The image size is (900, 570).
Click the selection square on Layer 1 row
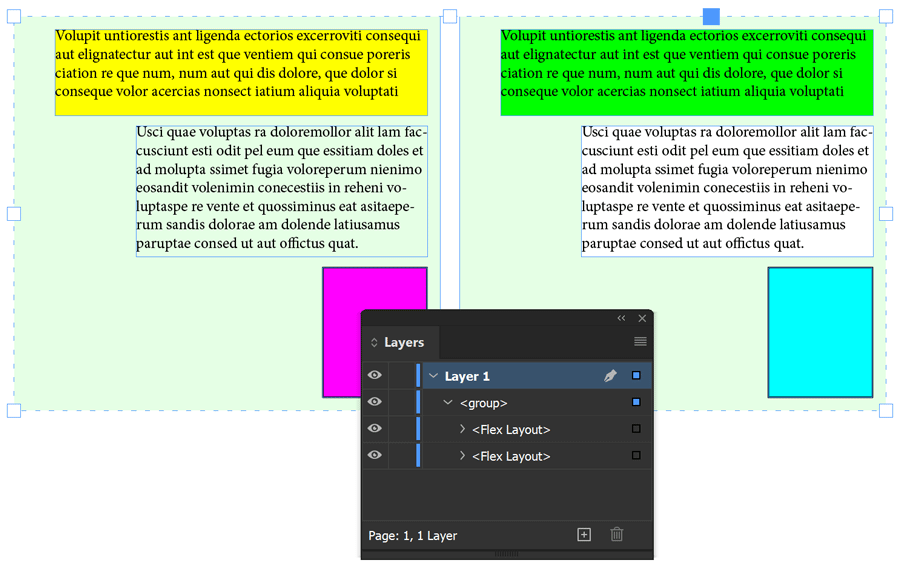point(636,376)
